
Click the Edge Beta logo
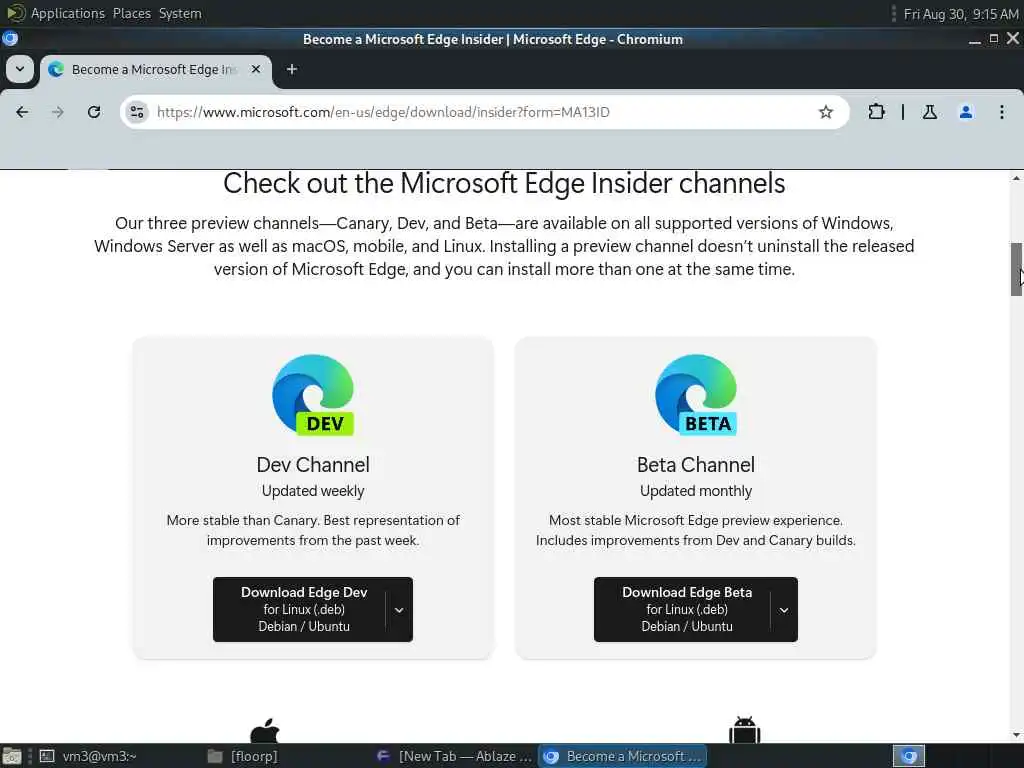pos(696,395)
